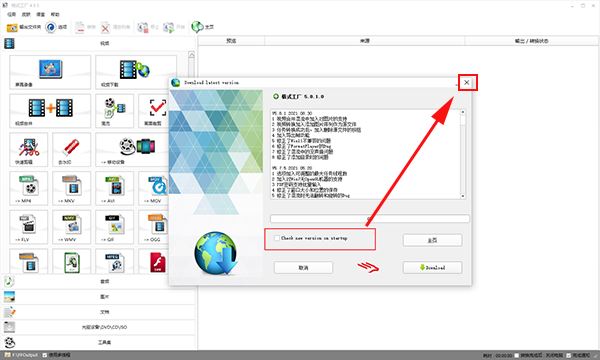
Task: Launch the quick clip scissors tool
Action: tap(29, 150)
